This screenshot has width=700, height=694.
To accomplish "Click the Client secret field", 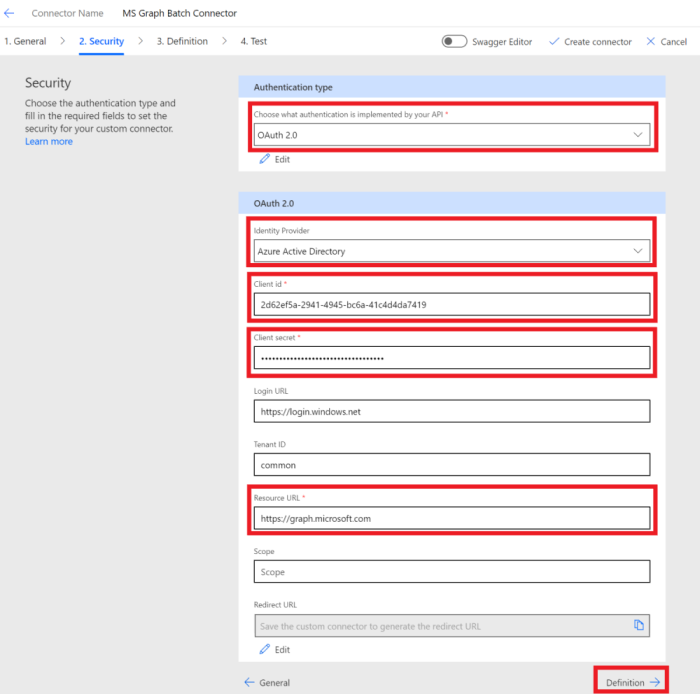I will point(452,358).
